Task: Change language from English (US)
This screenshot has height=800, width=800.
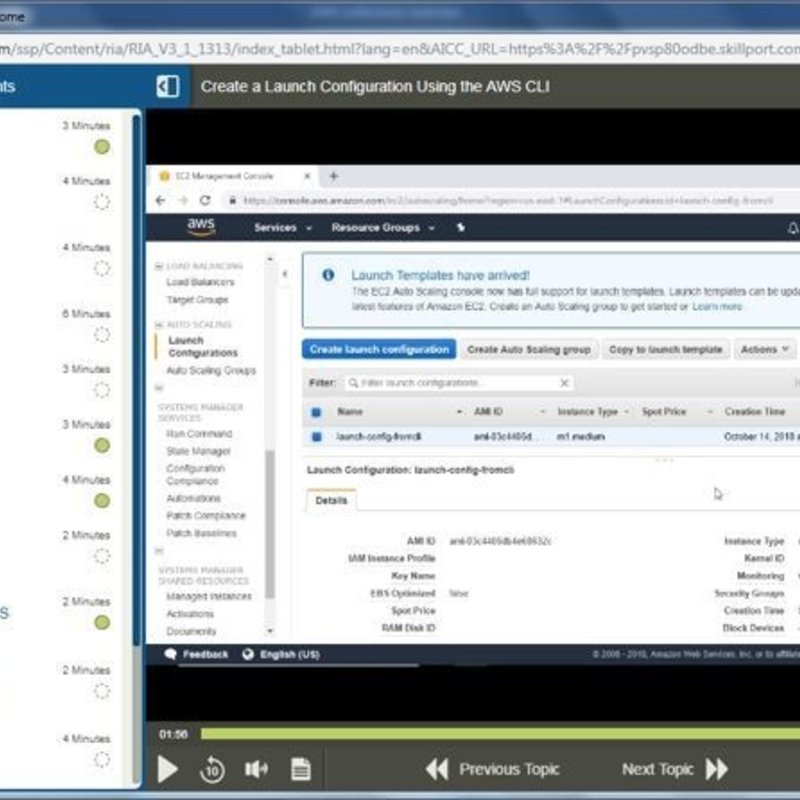Action: click(x=281, y=655)
